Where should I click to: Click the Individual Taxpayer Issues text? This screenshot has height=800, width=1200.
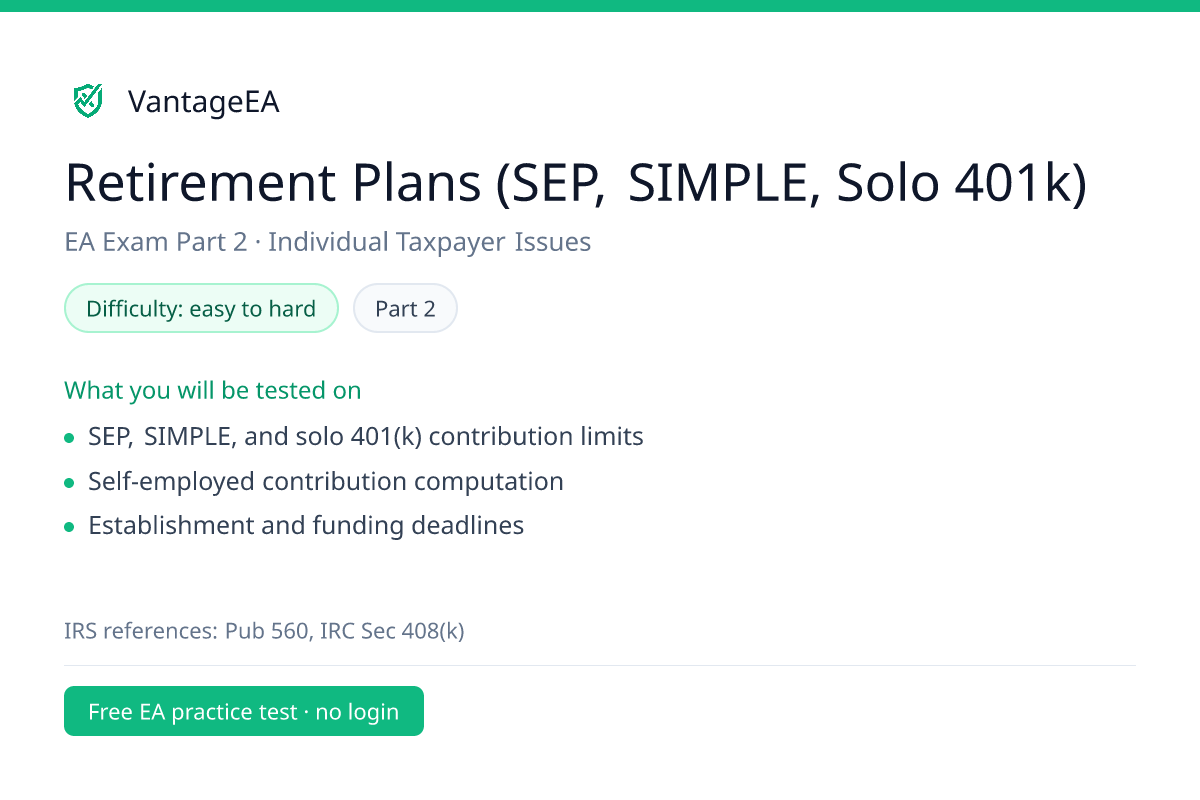click(430, 242)
